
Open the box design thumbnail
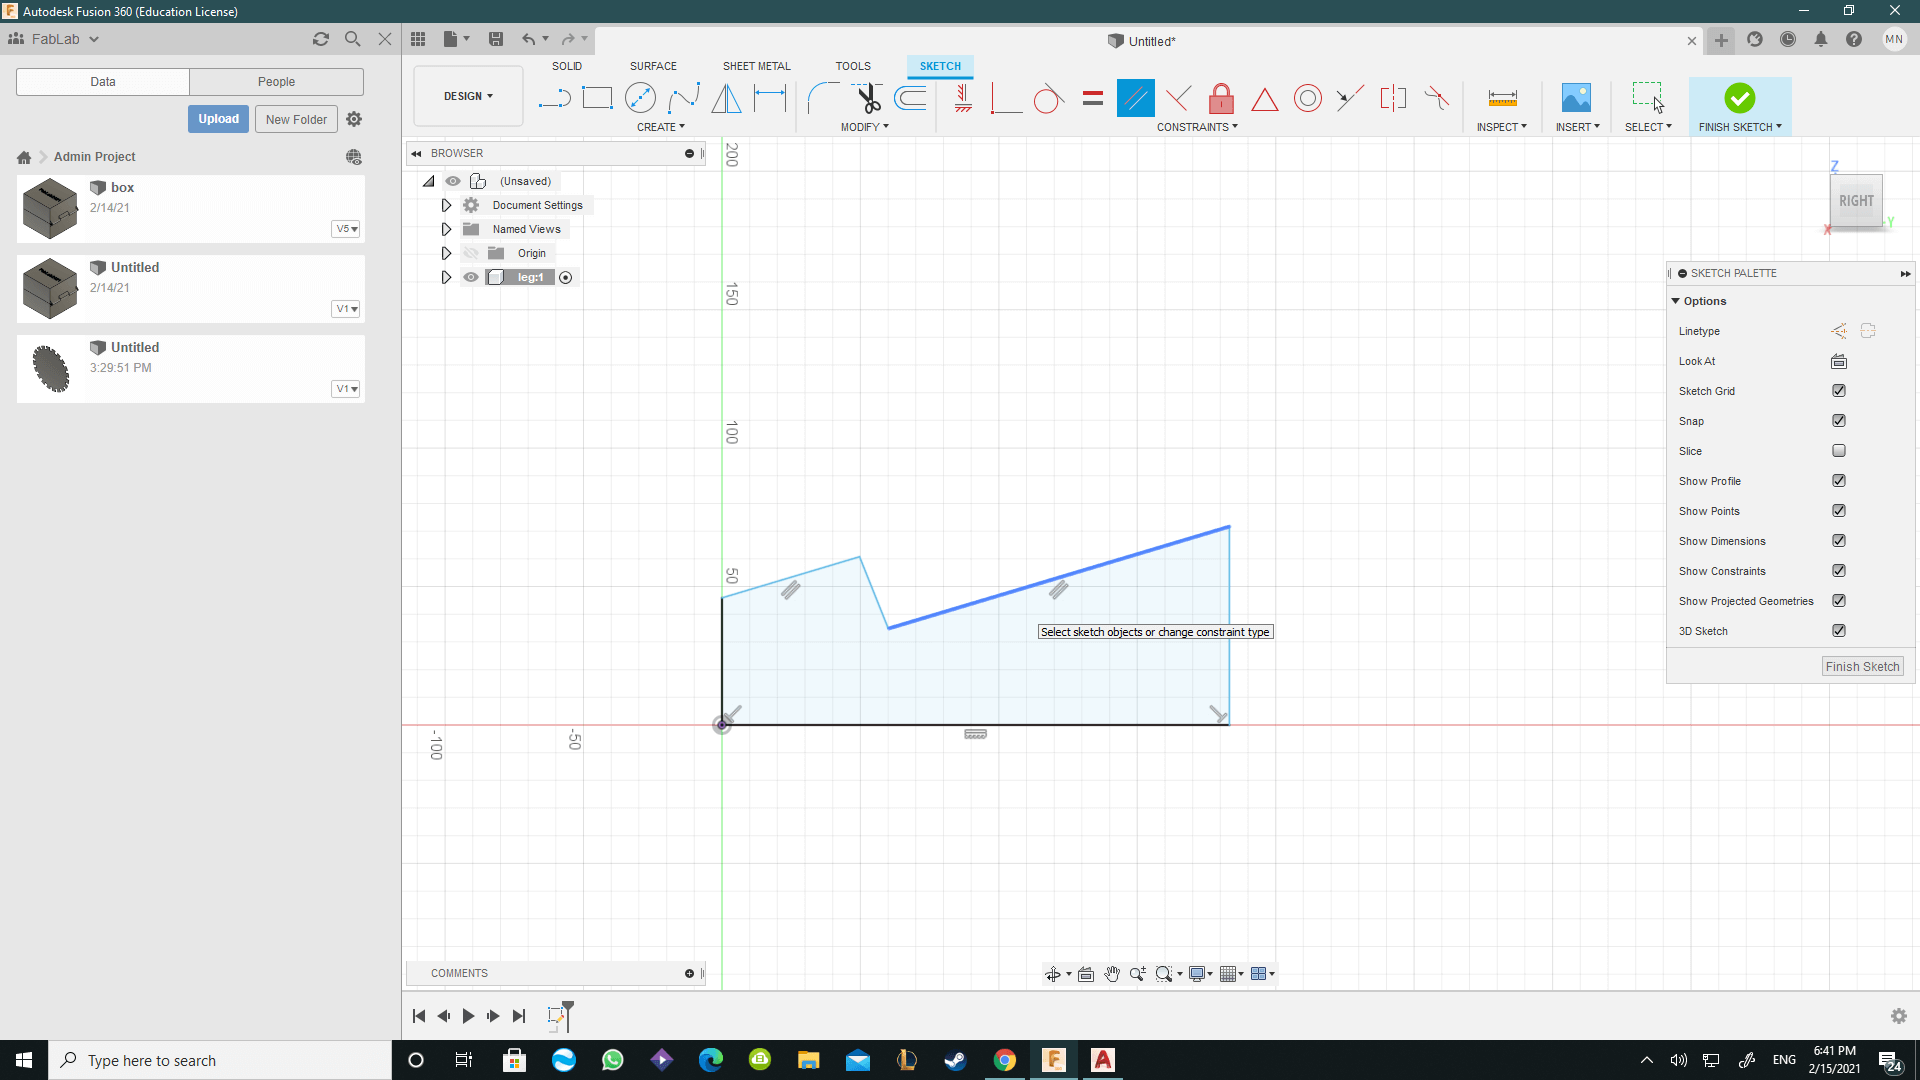[49, 209]
